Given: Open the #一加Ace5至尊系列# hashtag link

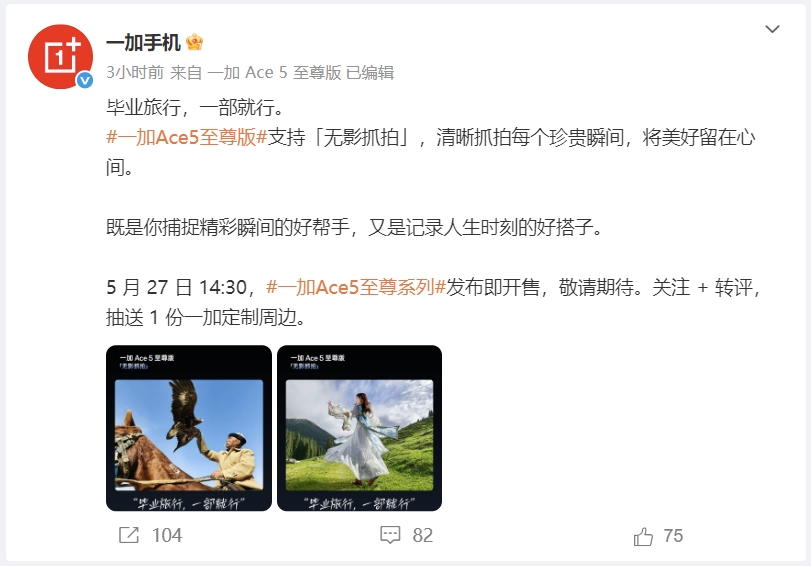Looking at the screenshot, I should coord(356,287).
